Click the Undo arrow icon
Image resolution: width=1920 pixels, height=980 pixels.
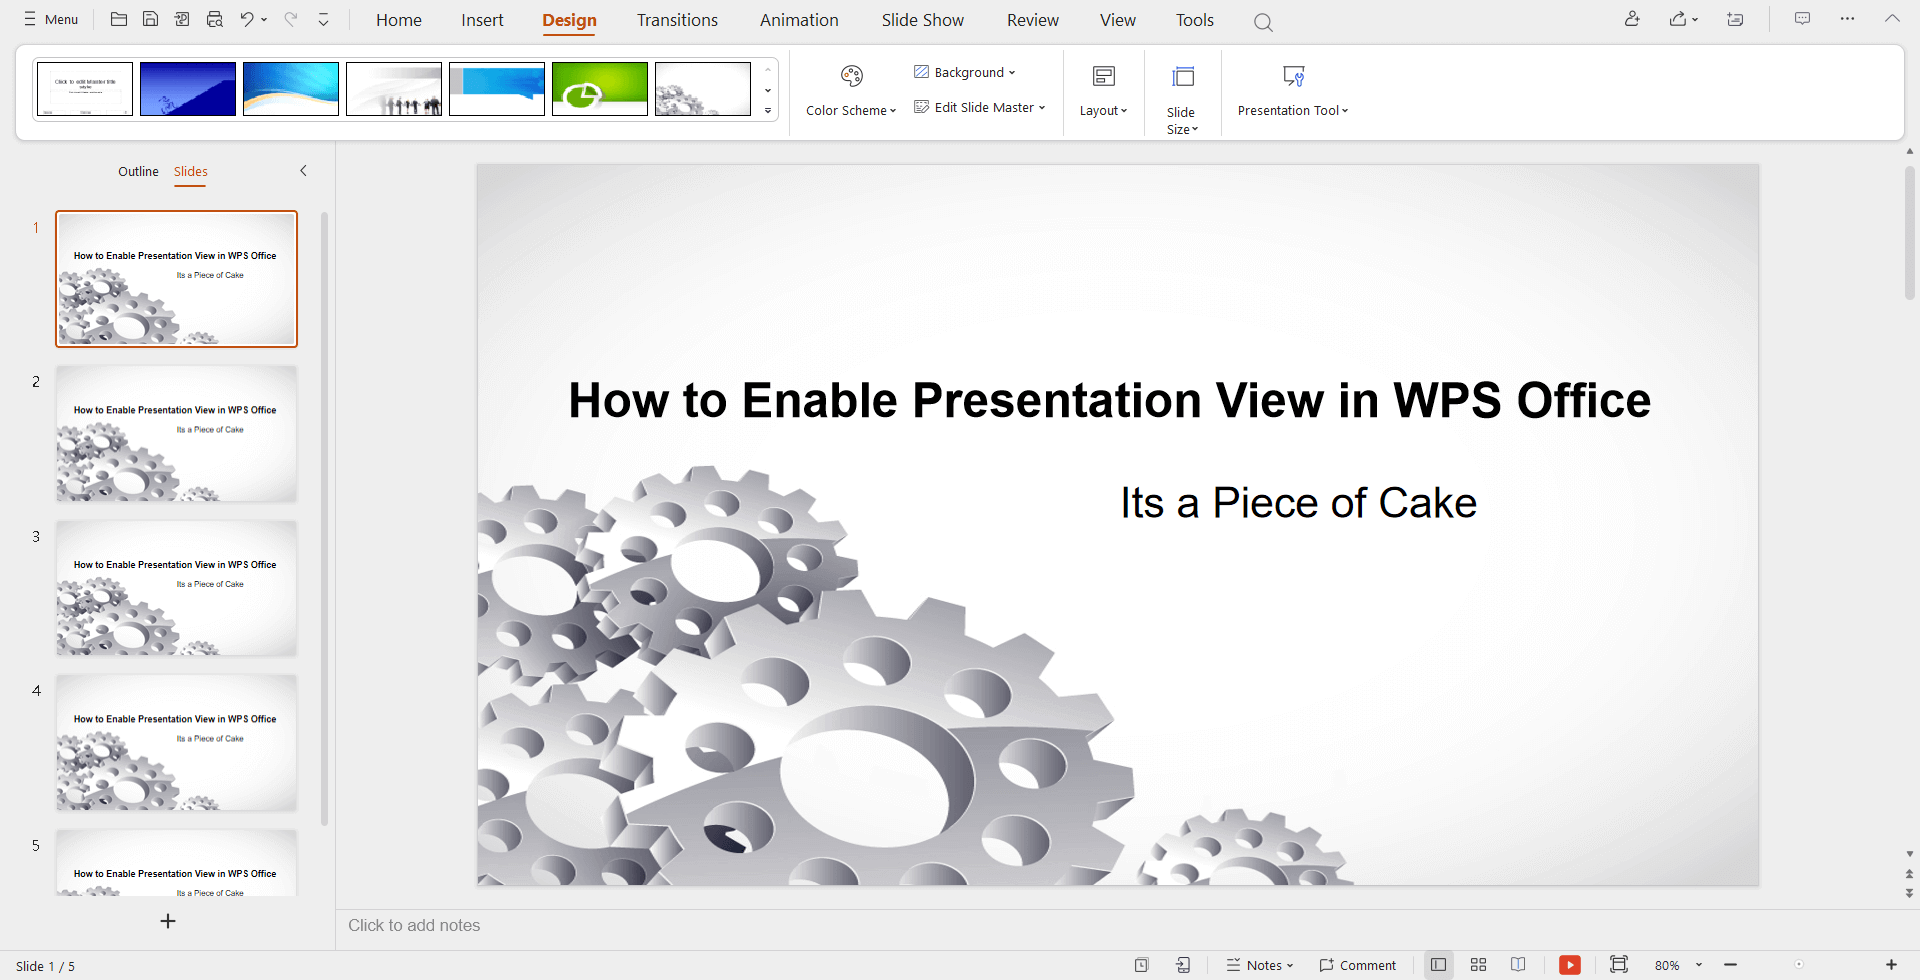pos(246,19)
